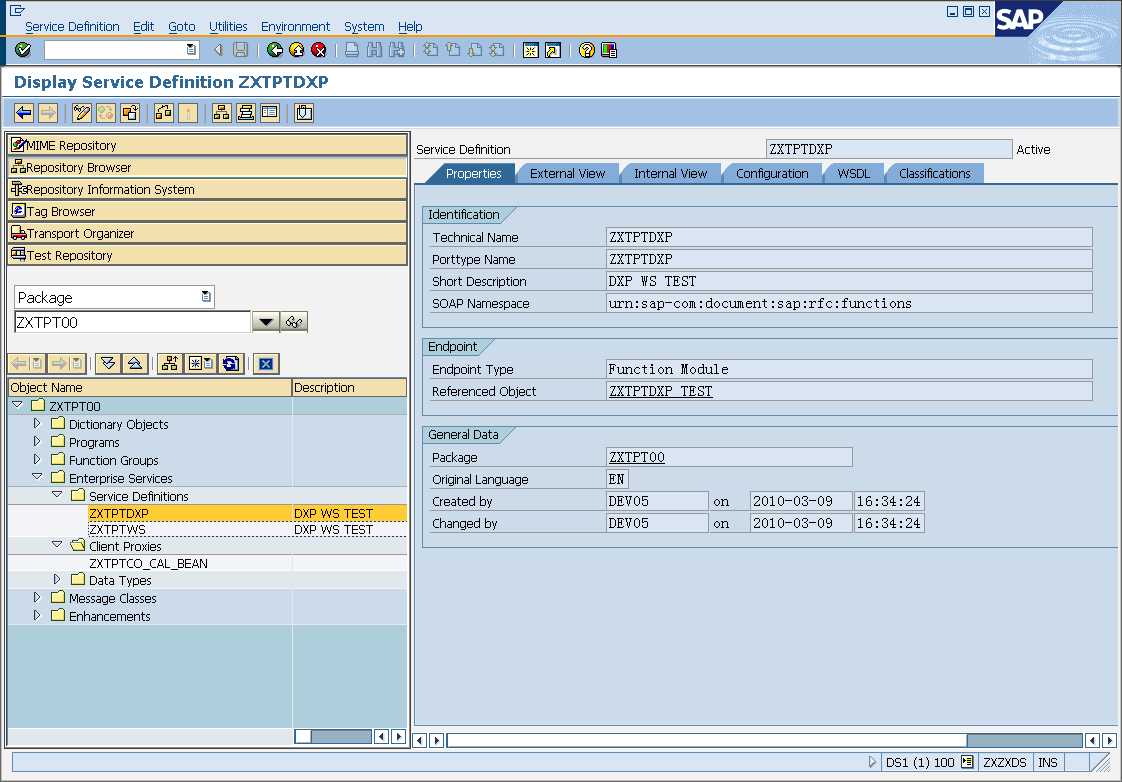Expand the Enhancements folder
Image resolution: width=1122 pixels, height=782 pixels.
37,615
